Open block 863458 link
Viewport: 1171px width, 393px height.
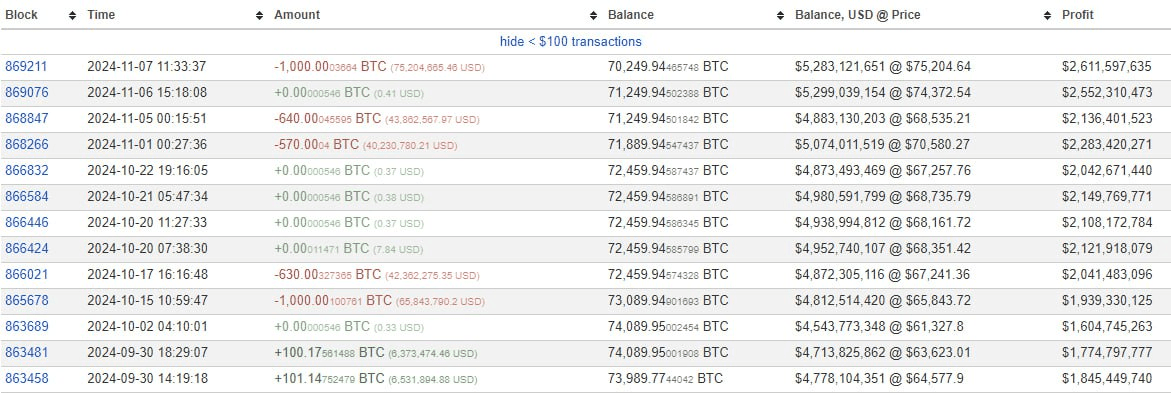26,379
